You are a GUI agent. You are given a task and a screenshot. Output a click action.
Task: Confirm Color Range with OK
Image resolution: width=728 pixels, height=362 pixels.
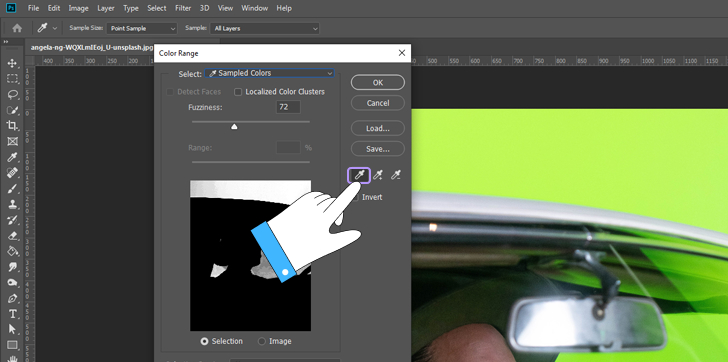(378, 83)
